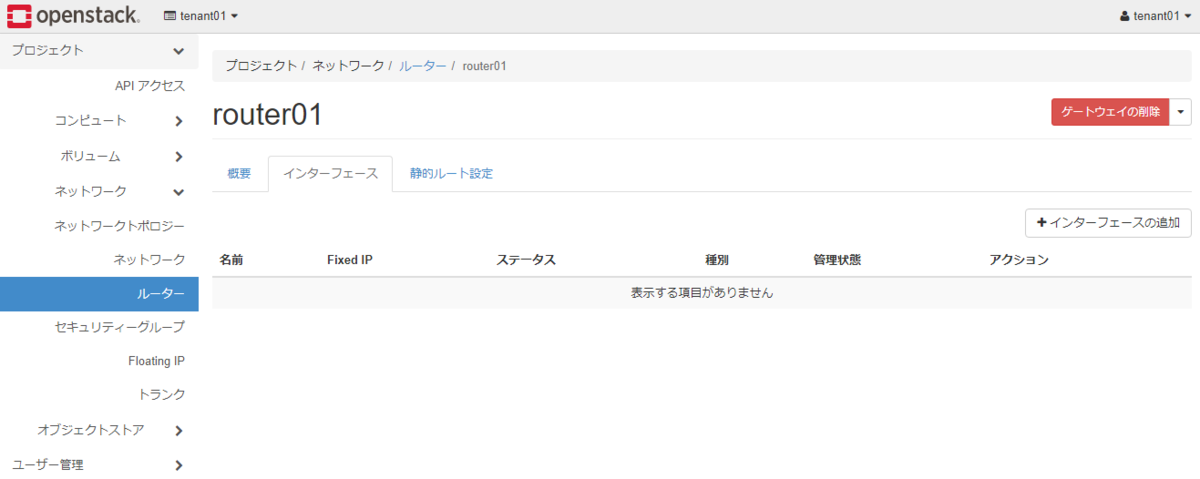Open セキュリティーグループ page
The image size is (1200, 479).
[119, 327]
